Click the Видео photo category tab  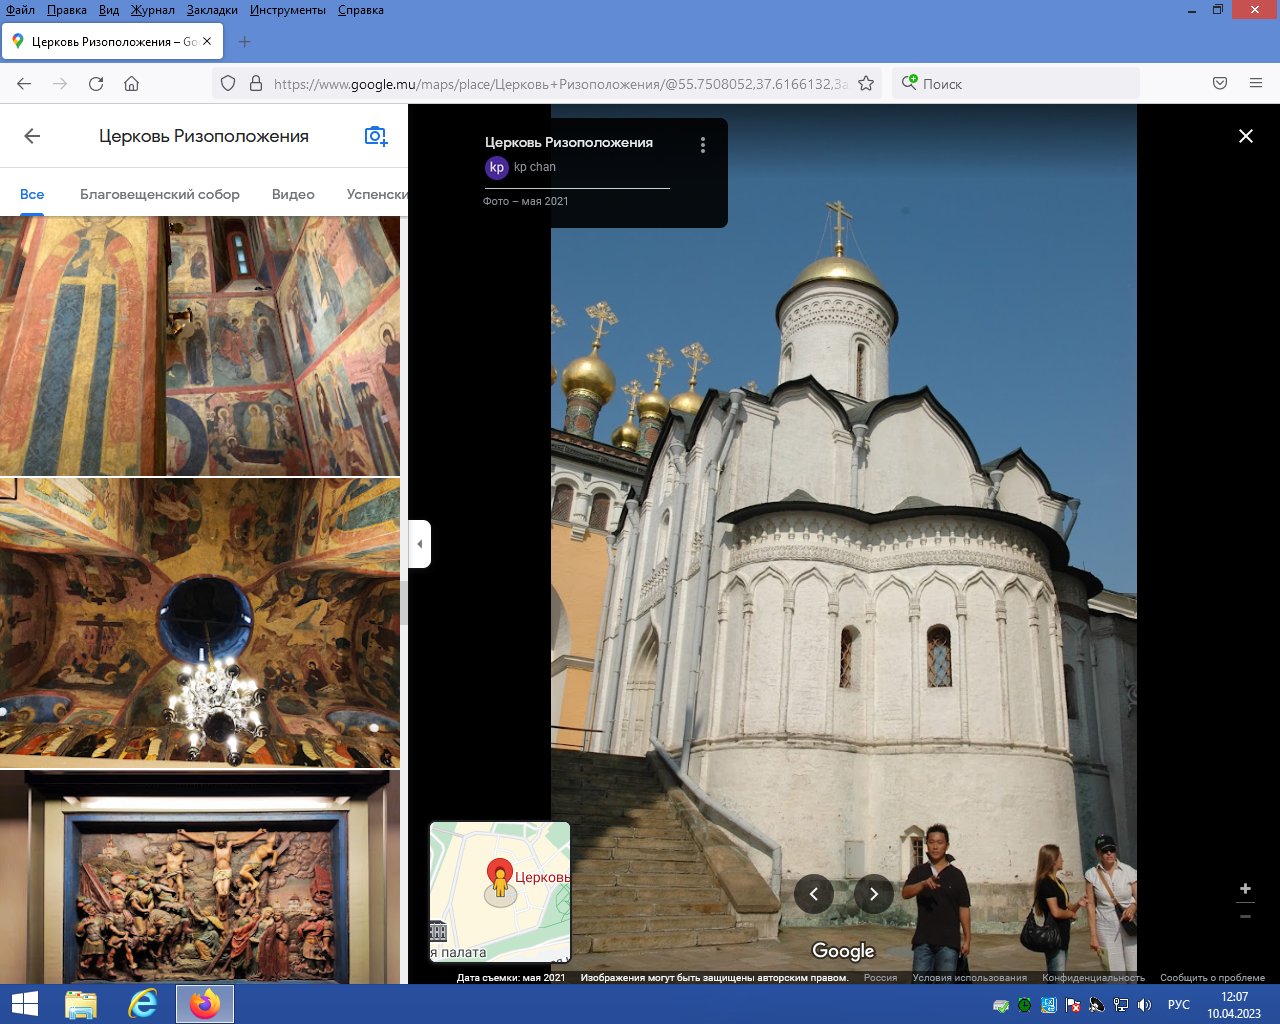293,194
